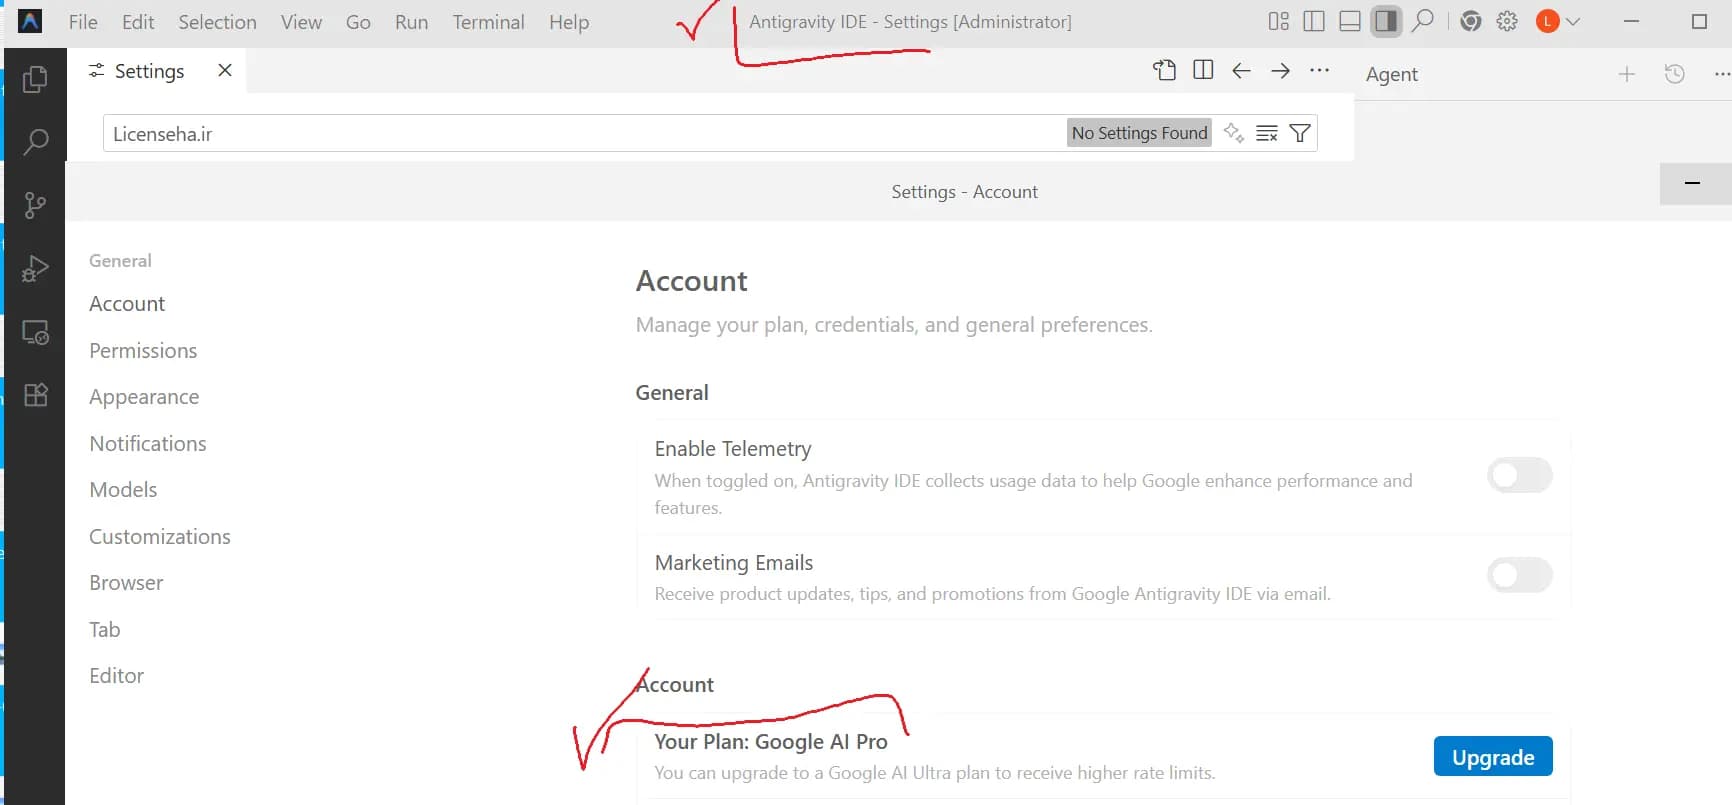The image size is (1732, 805).
Task: Select Browser in settings sidebar
Action: click(126, 583)
